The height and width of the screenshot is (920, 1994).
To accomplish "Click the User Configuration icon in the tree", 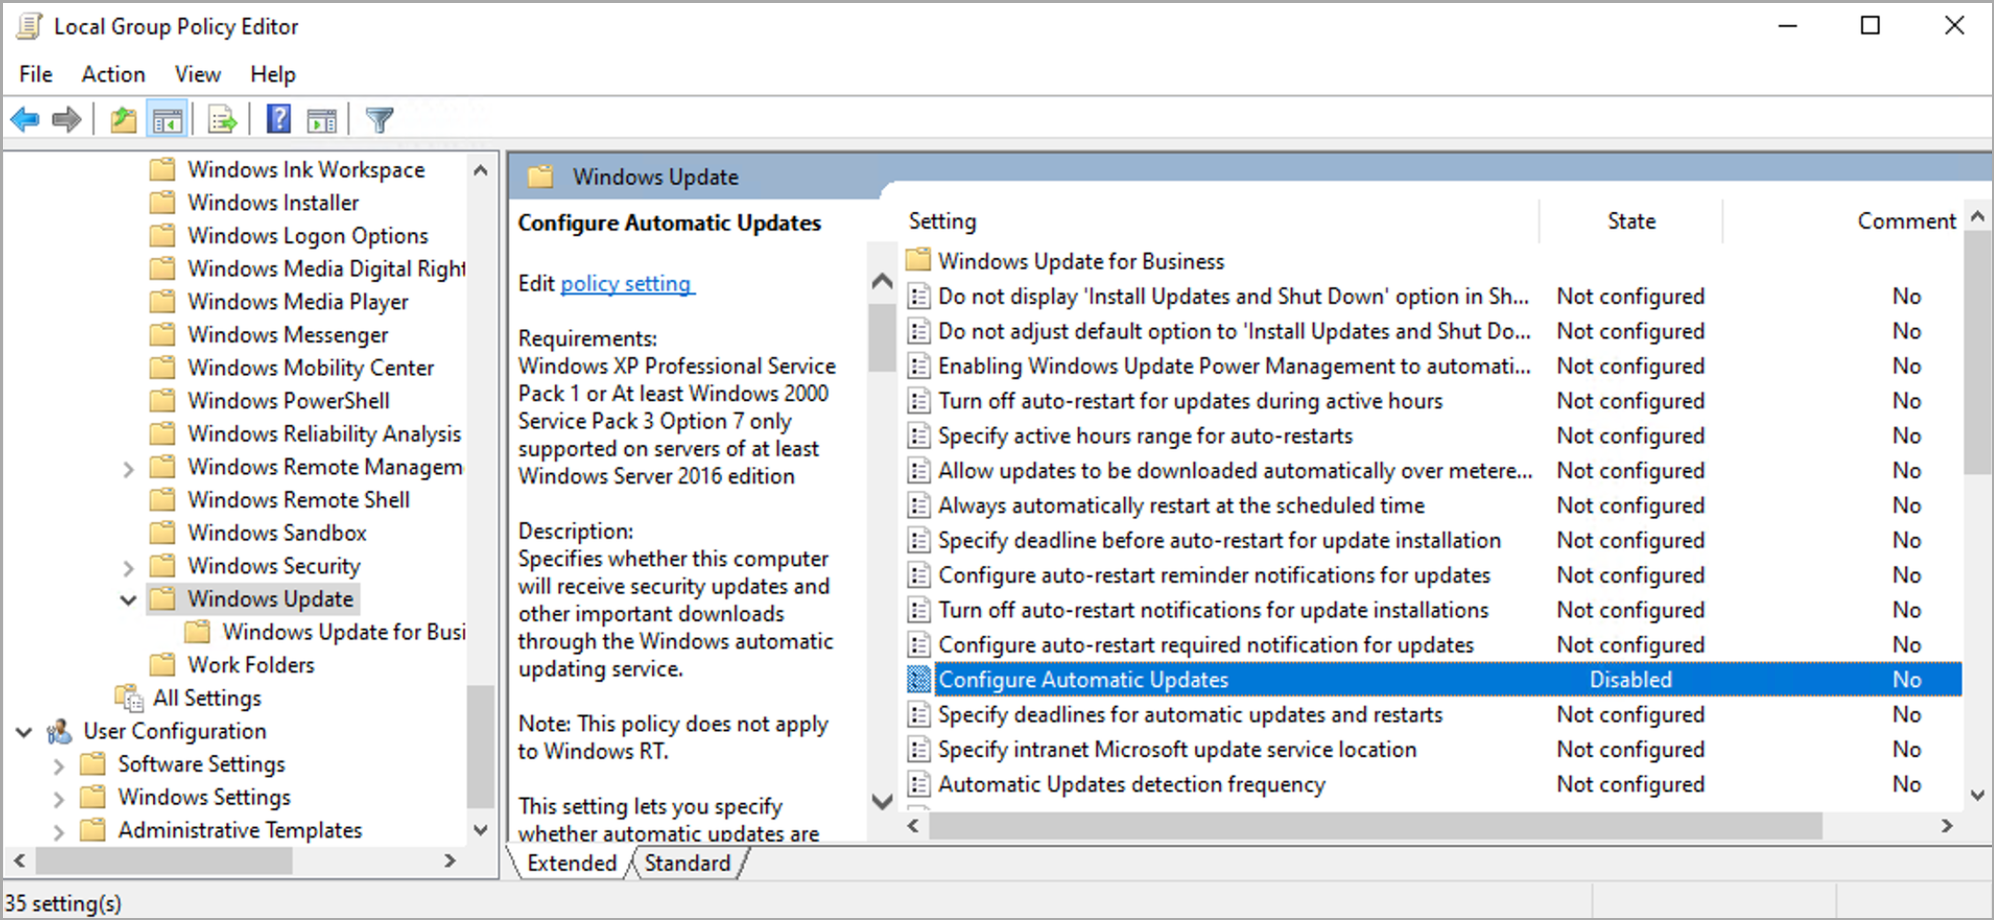I will 59,731.
